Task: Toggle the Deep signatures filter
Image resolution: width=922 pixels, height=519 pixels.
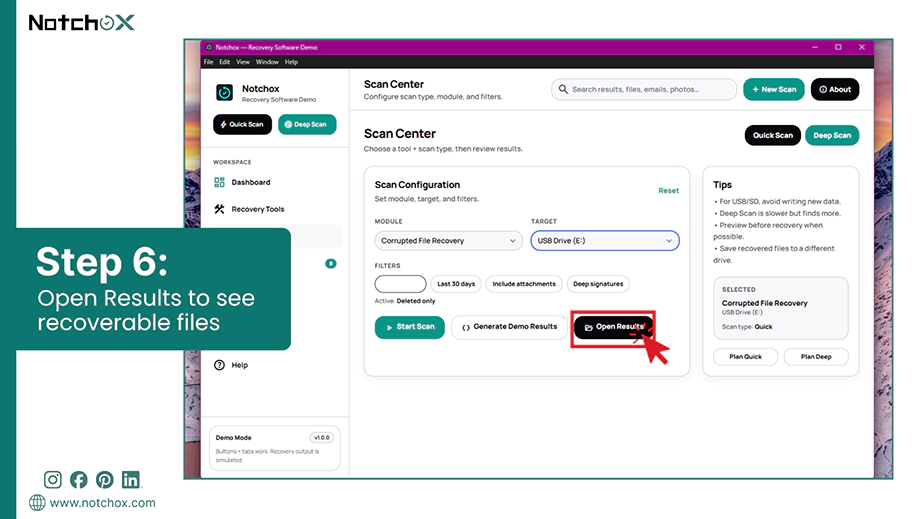Action: tap(598, 284)
